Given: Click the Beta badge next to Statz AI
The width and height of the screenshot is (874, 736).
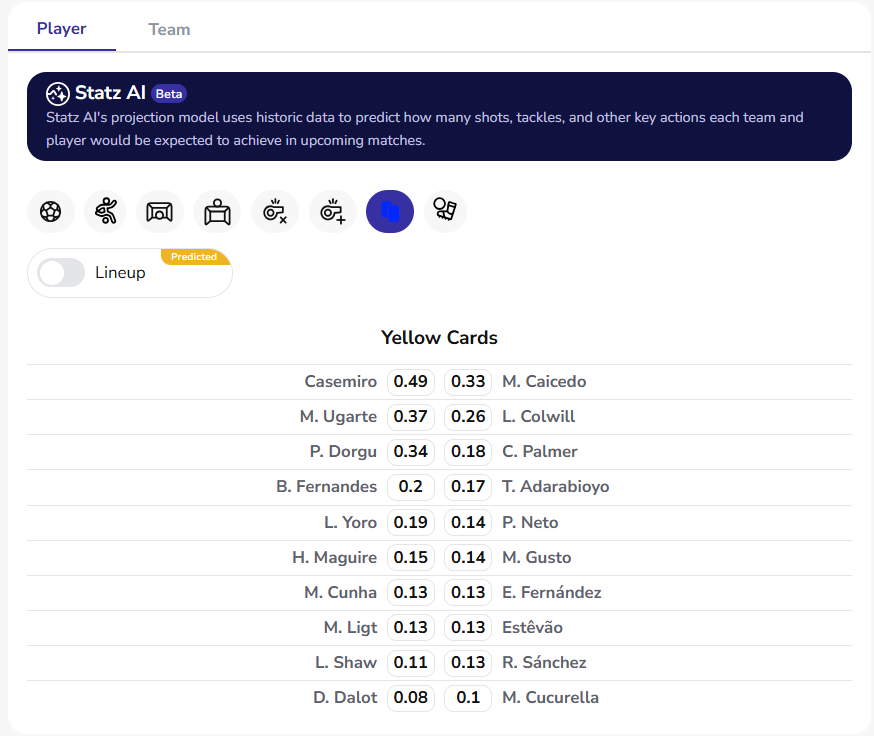Looking at the screenshot, I should [169, 94].
